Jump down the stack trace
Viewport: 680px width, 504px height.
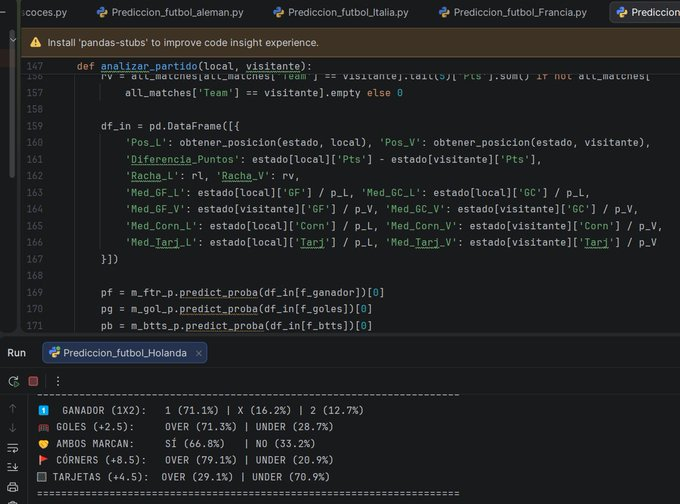tap(13, 428)
